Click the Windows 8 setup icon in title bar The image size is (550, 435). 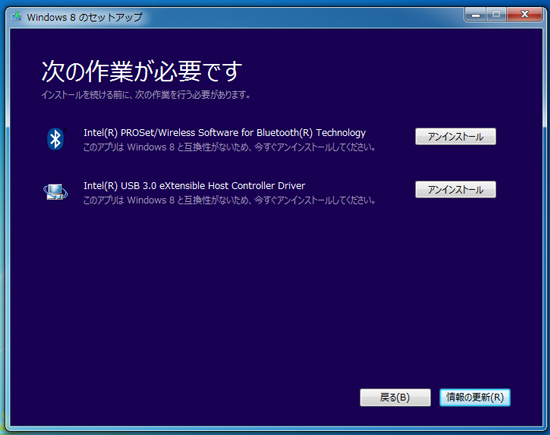pos(16,16)
